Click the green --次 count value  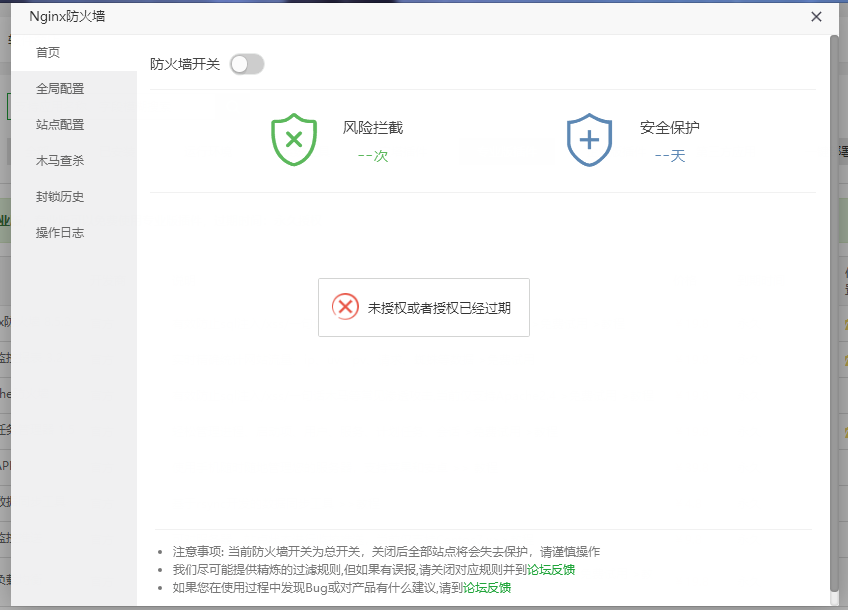[x=373, y=156]
